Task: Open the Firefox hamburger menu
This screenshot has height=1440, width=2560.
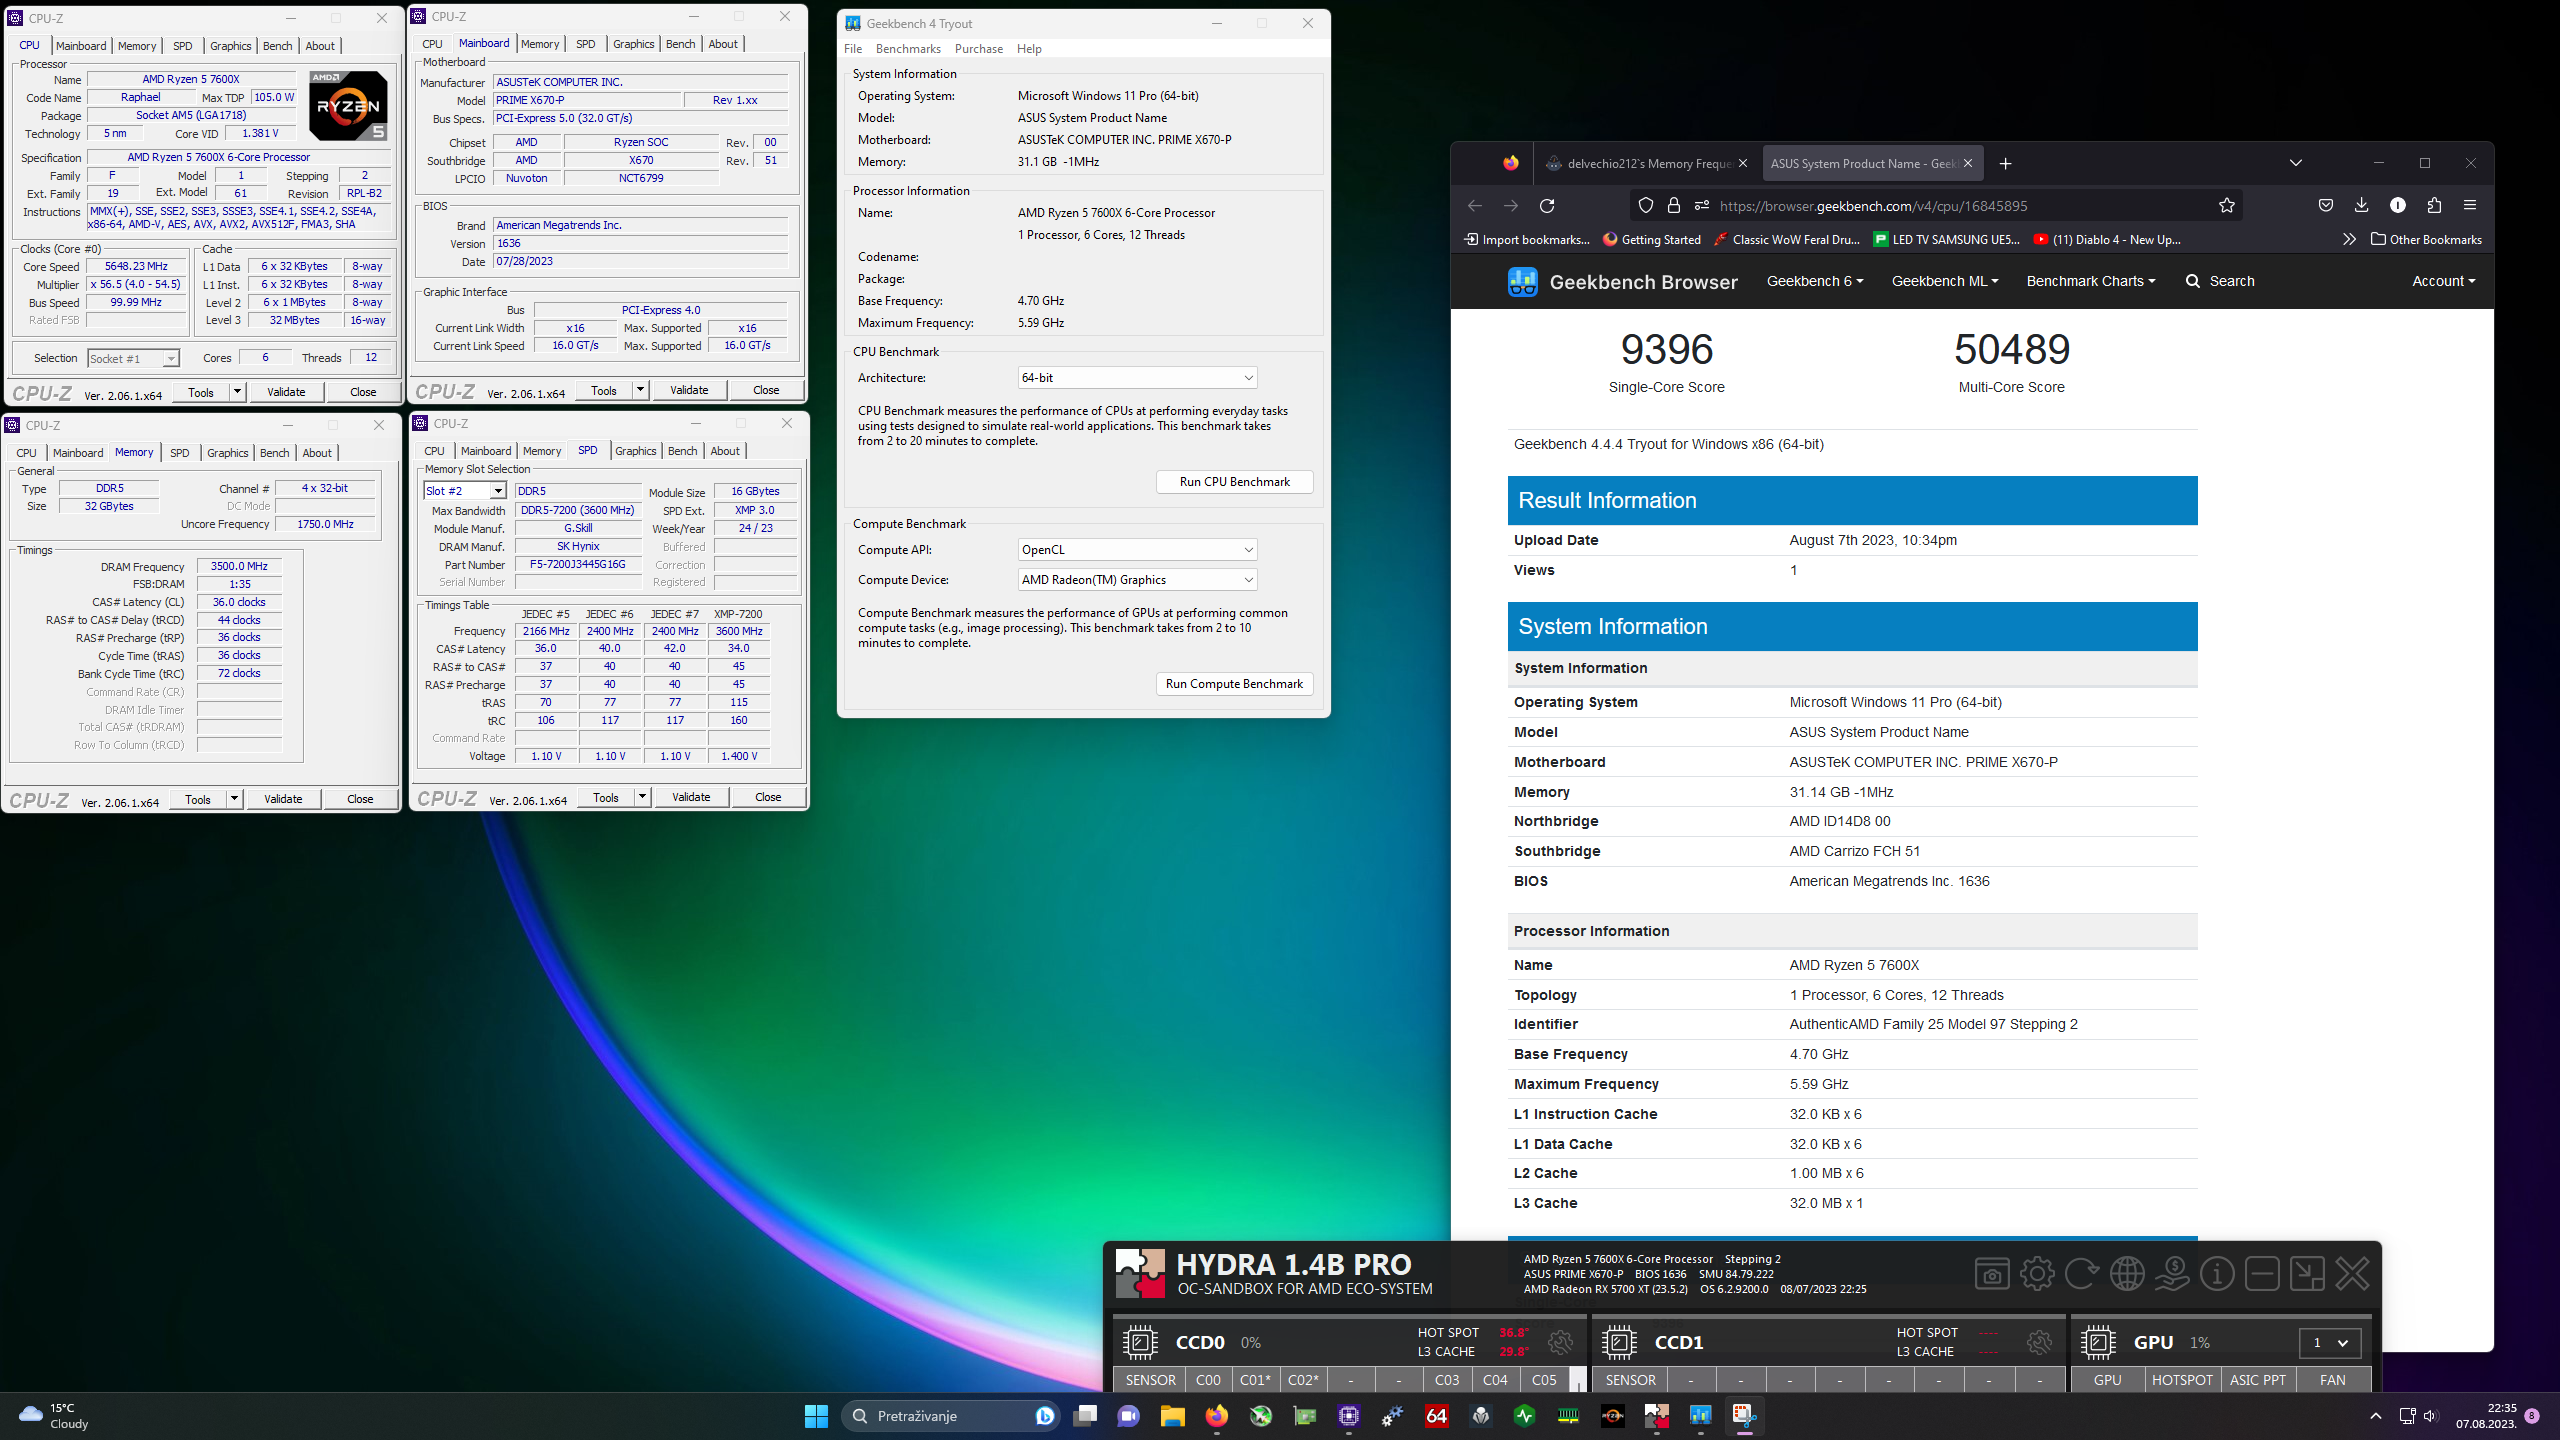Action: [x=2470, y=206]
